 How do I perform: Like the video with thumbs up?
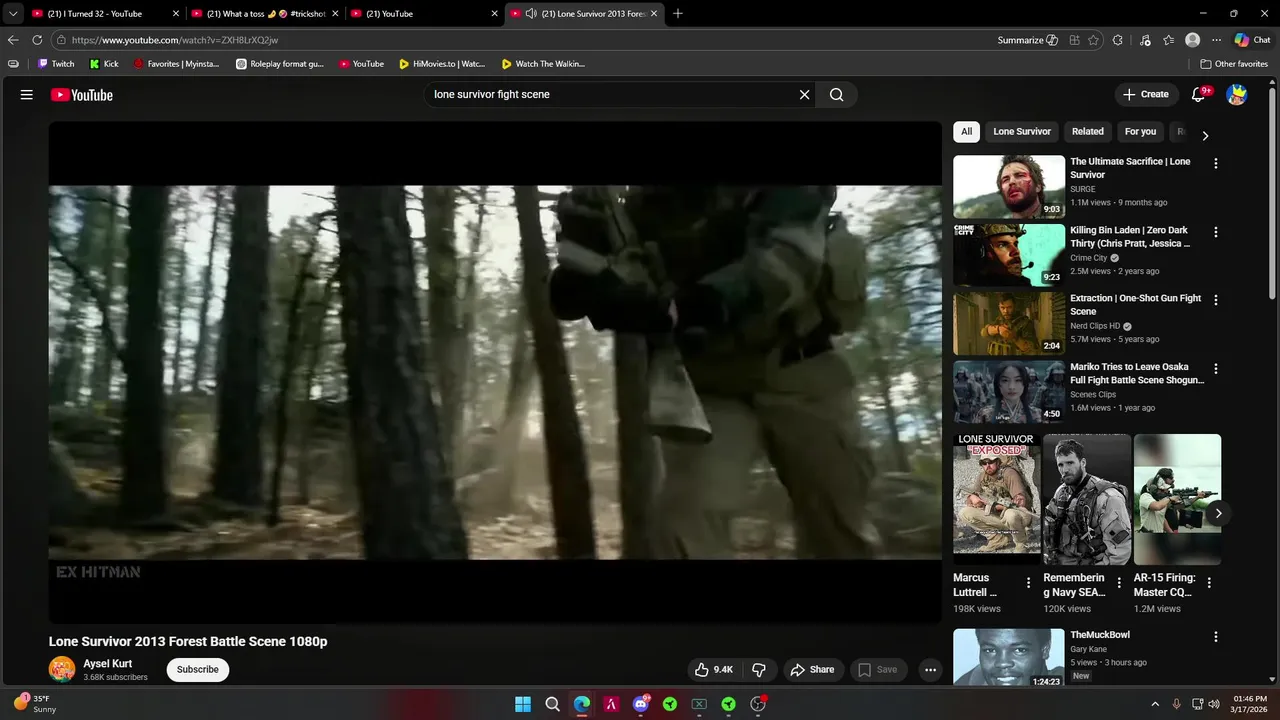pyautogui.click(x=714, y=670)
